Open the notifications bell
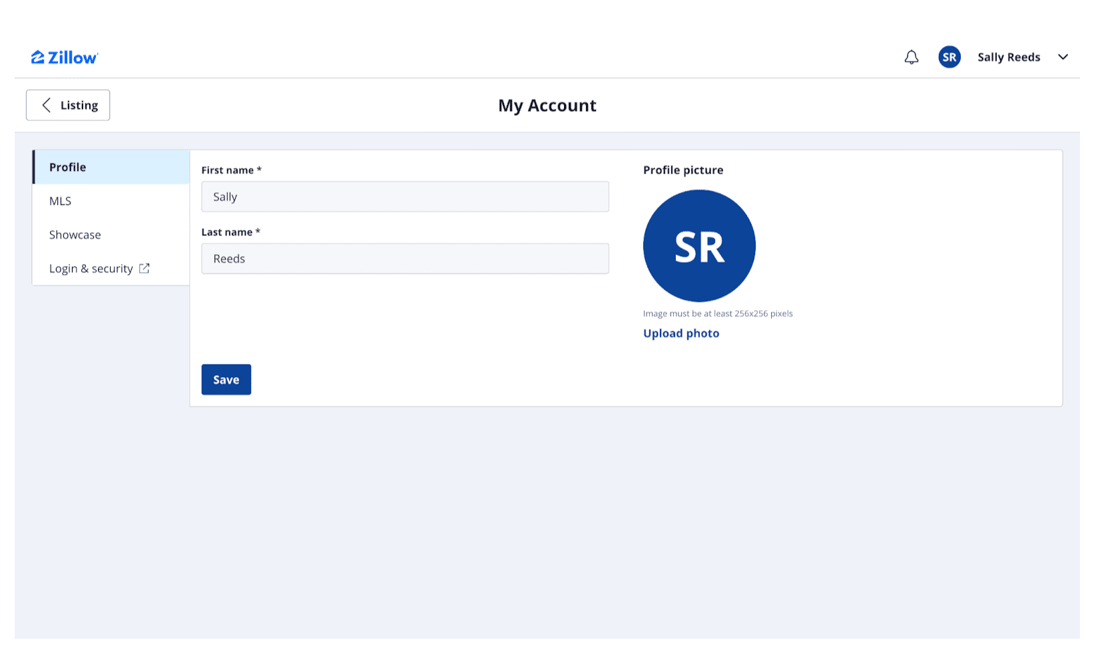Viewport: 1100px width, 654px height. click(x=911, y=57)
